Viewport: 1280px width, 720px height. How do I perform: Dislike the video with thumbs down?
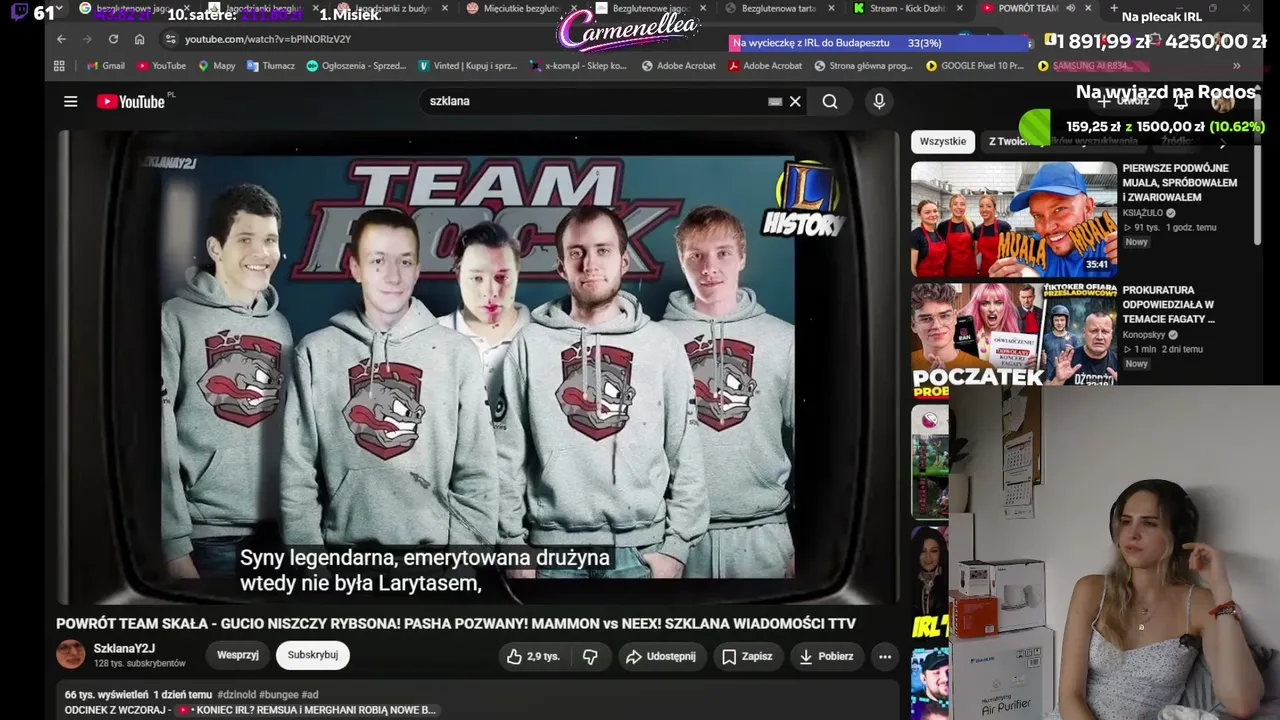(590, 656)
